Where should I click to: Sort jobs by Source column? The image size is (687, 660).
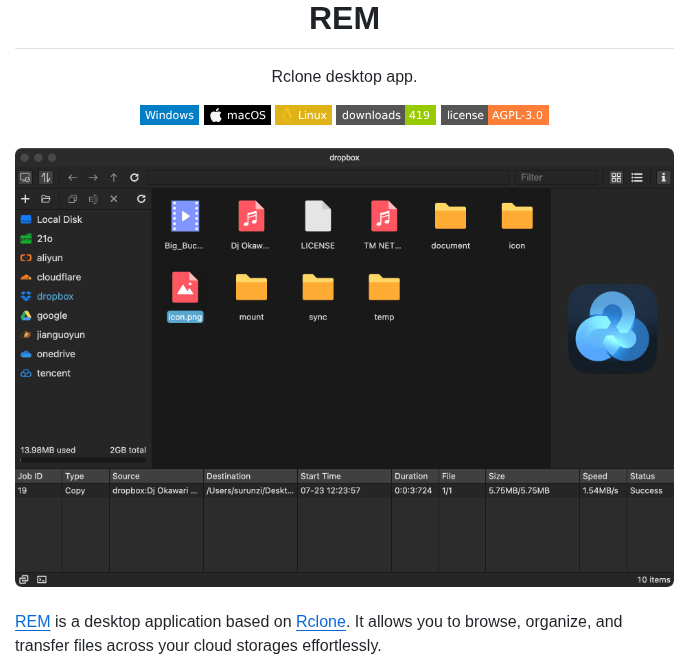click(156, 476)
